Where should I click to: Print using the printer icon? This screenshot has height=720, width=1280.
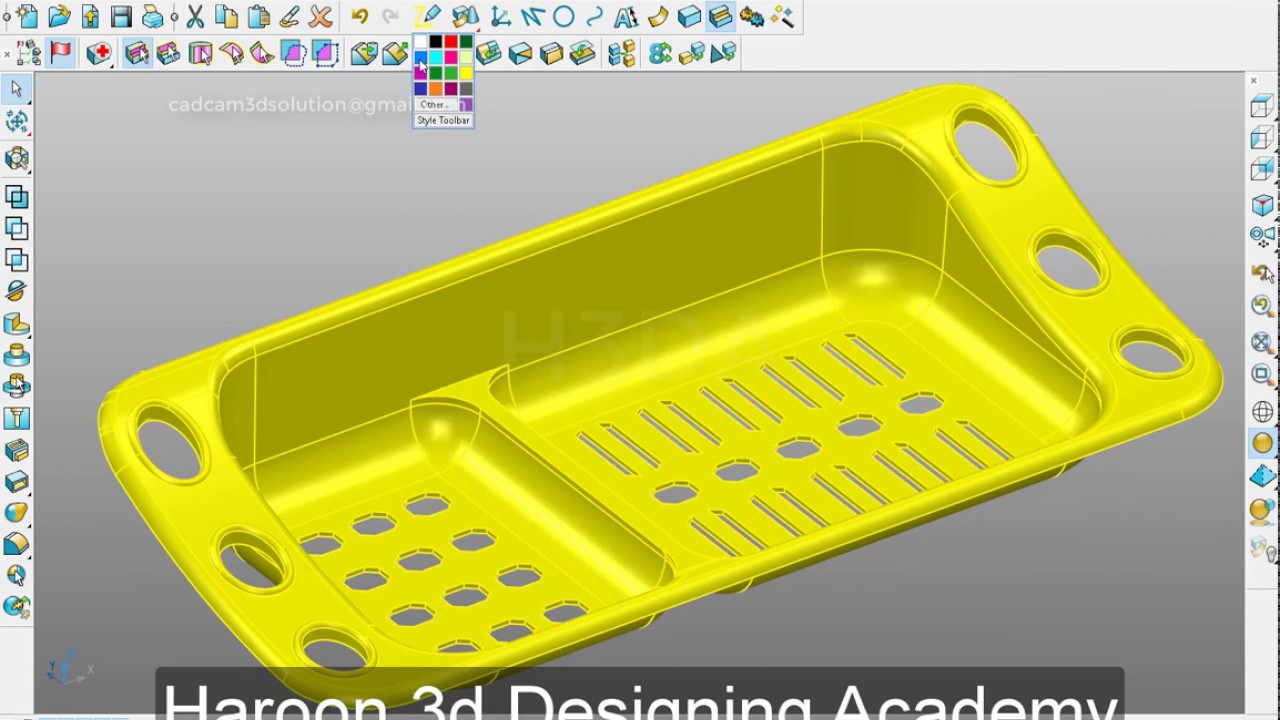click(152, 16)
